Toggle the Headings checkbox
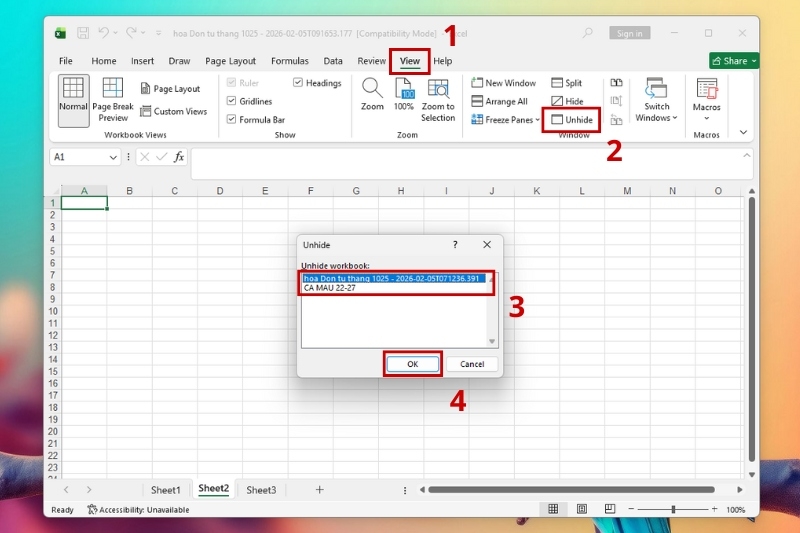Image resolution: width=800 pixels, height=533 pixels. tap(298, 83)
